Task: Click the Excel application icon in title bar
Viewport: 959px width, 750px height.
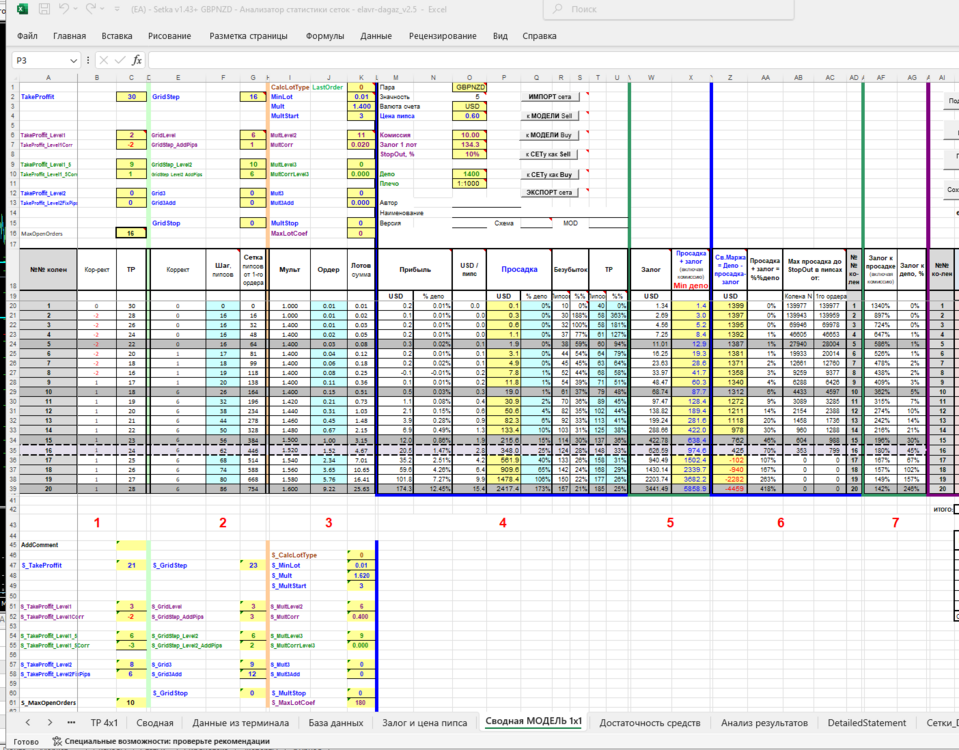Action: point(22,9)
